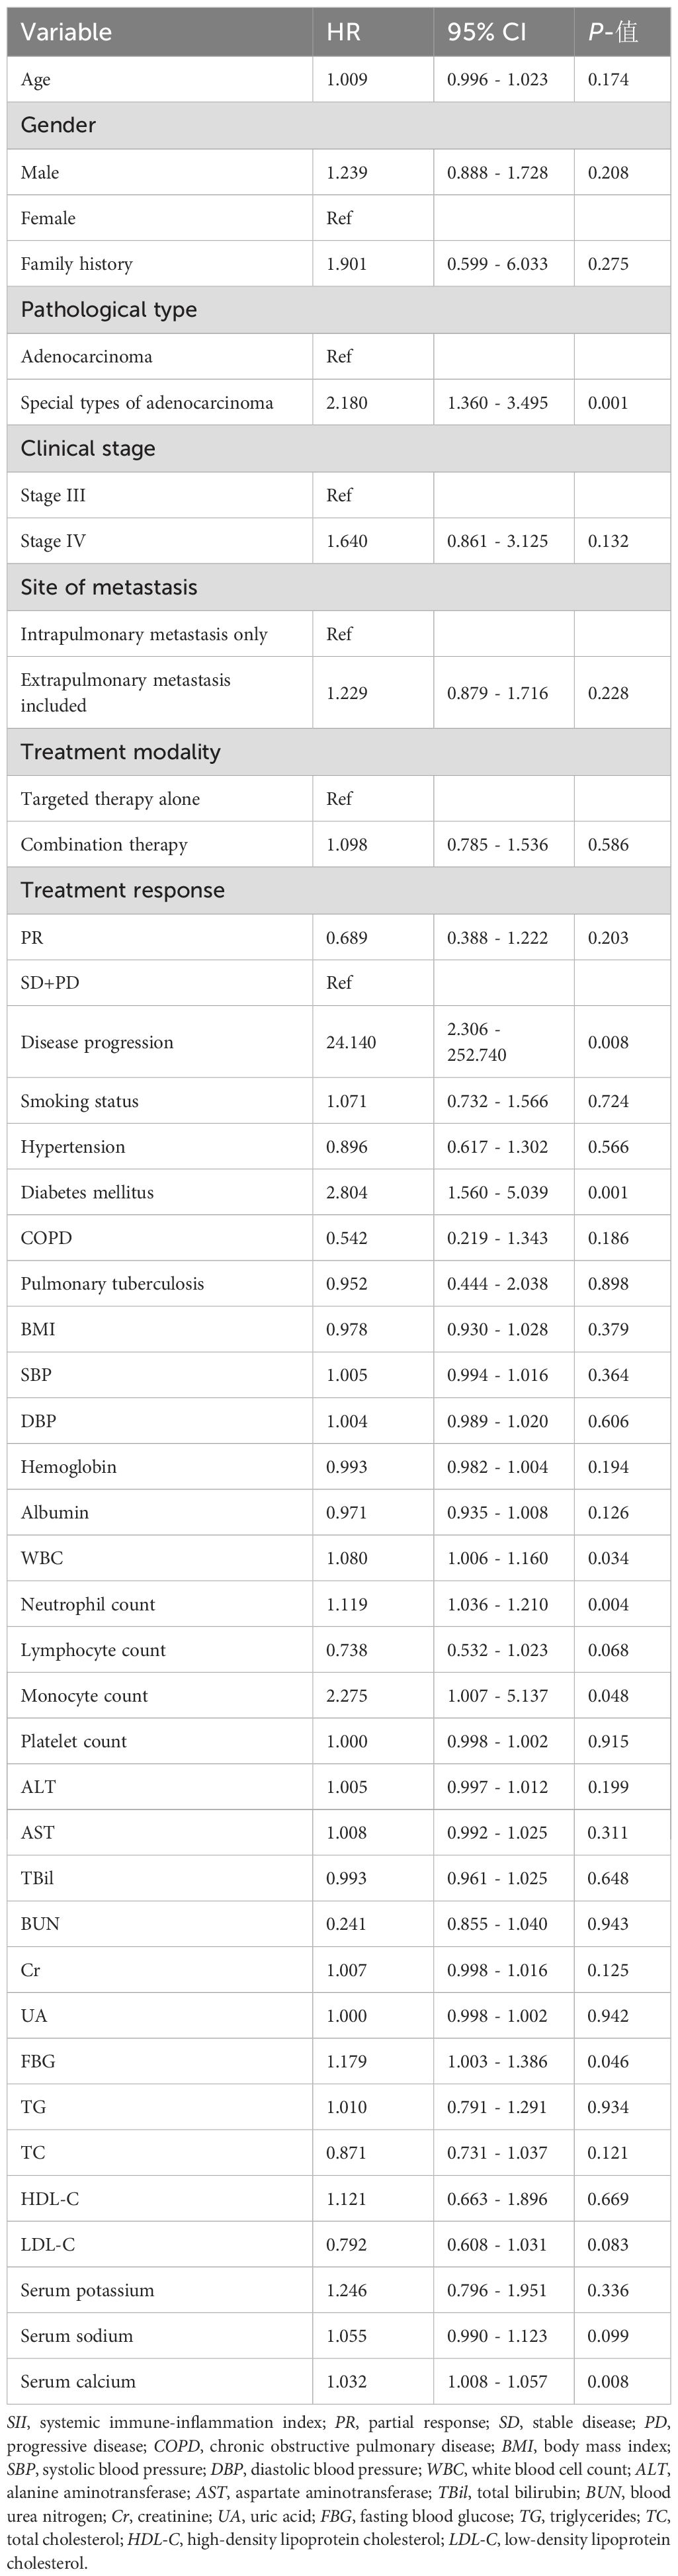Click the Site of metastasis heading
Image resolution: width=678 pixels, height=2576 pixels.
(109, 588)
